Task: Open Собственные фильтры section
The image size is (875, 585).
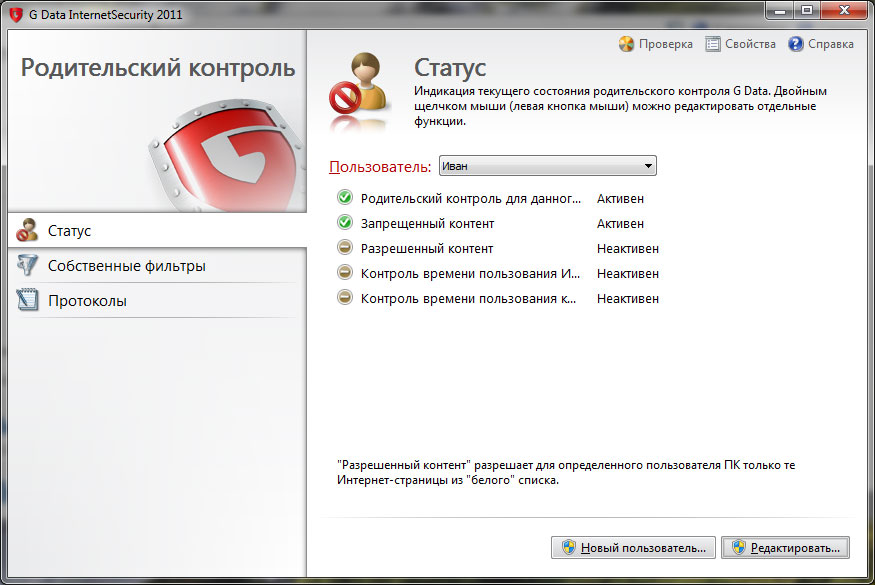Action: pyautogui.click(x=157, y=265)
